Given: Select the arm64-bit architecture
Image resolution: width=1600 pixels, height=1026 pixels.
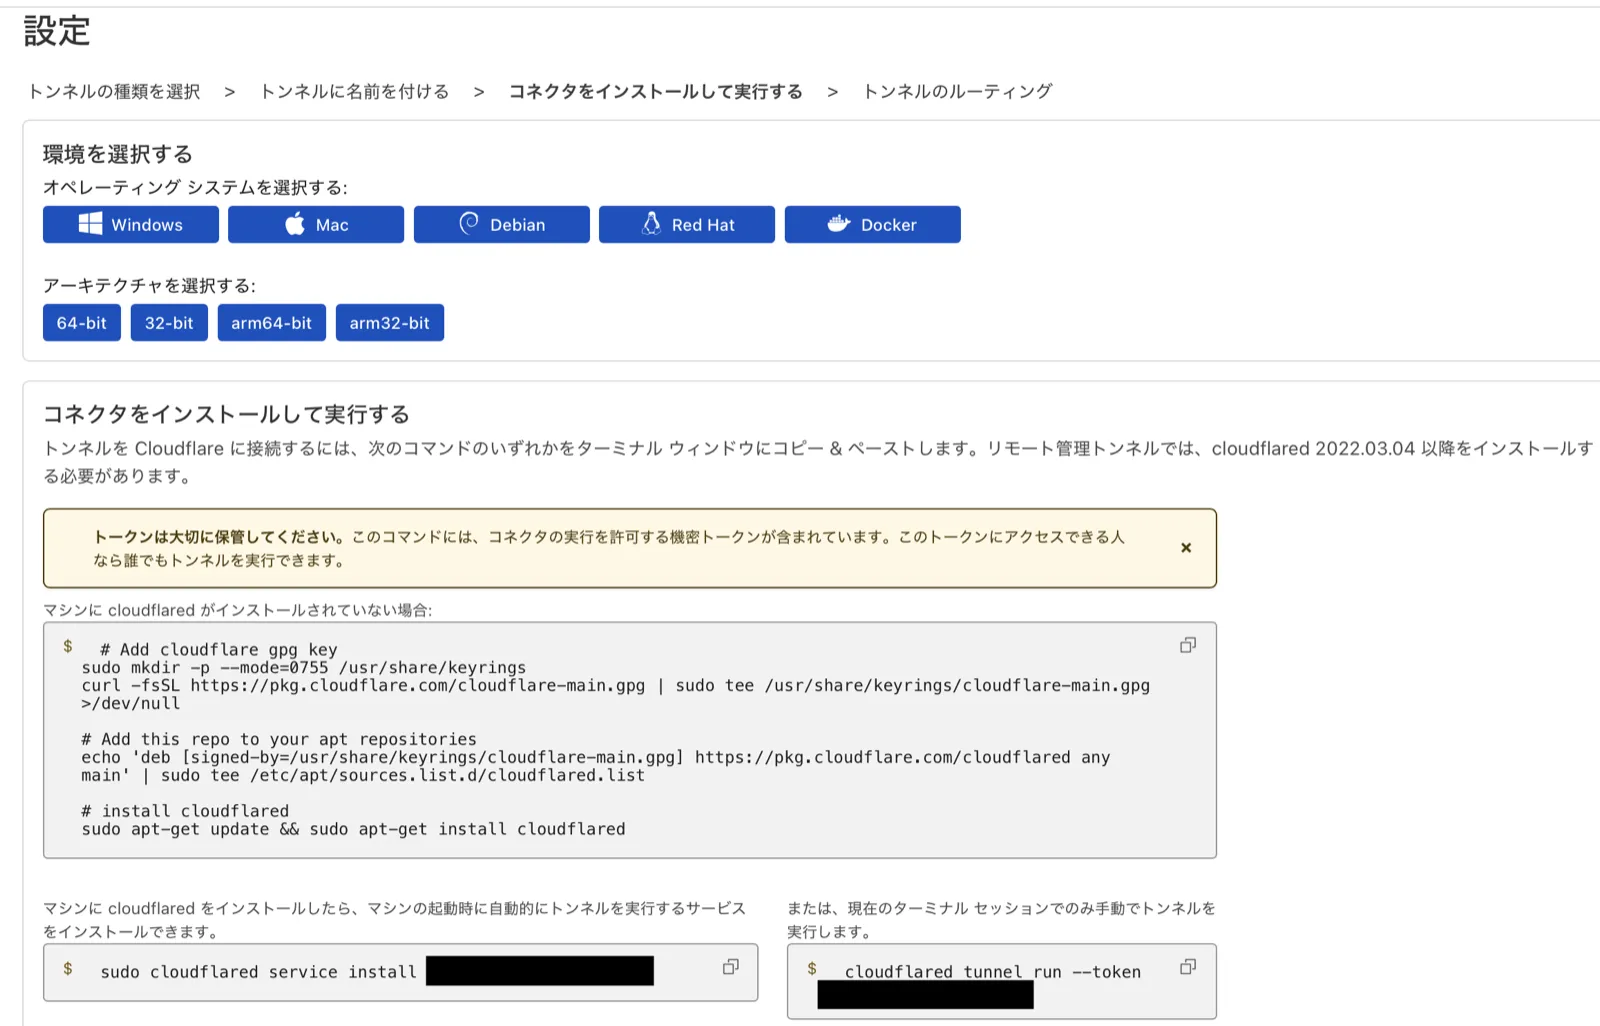Looking at the screenshot, I should coord(271,322).
